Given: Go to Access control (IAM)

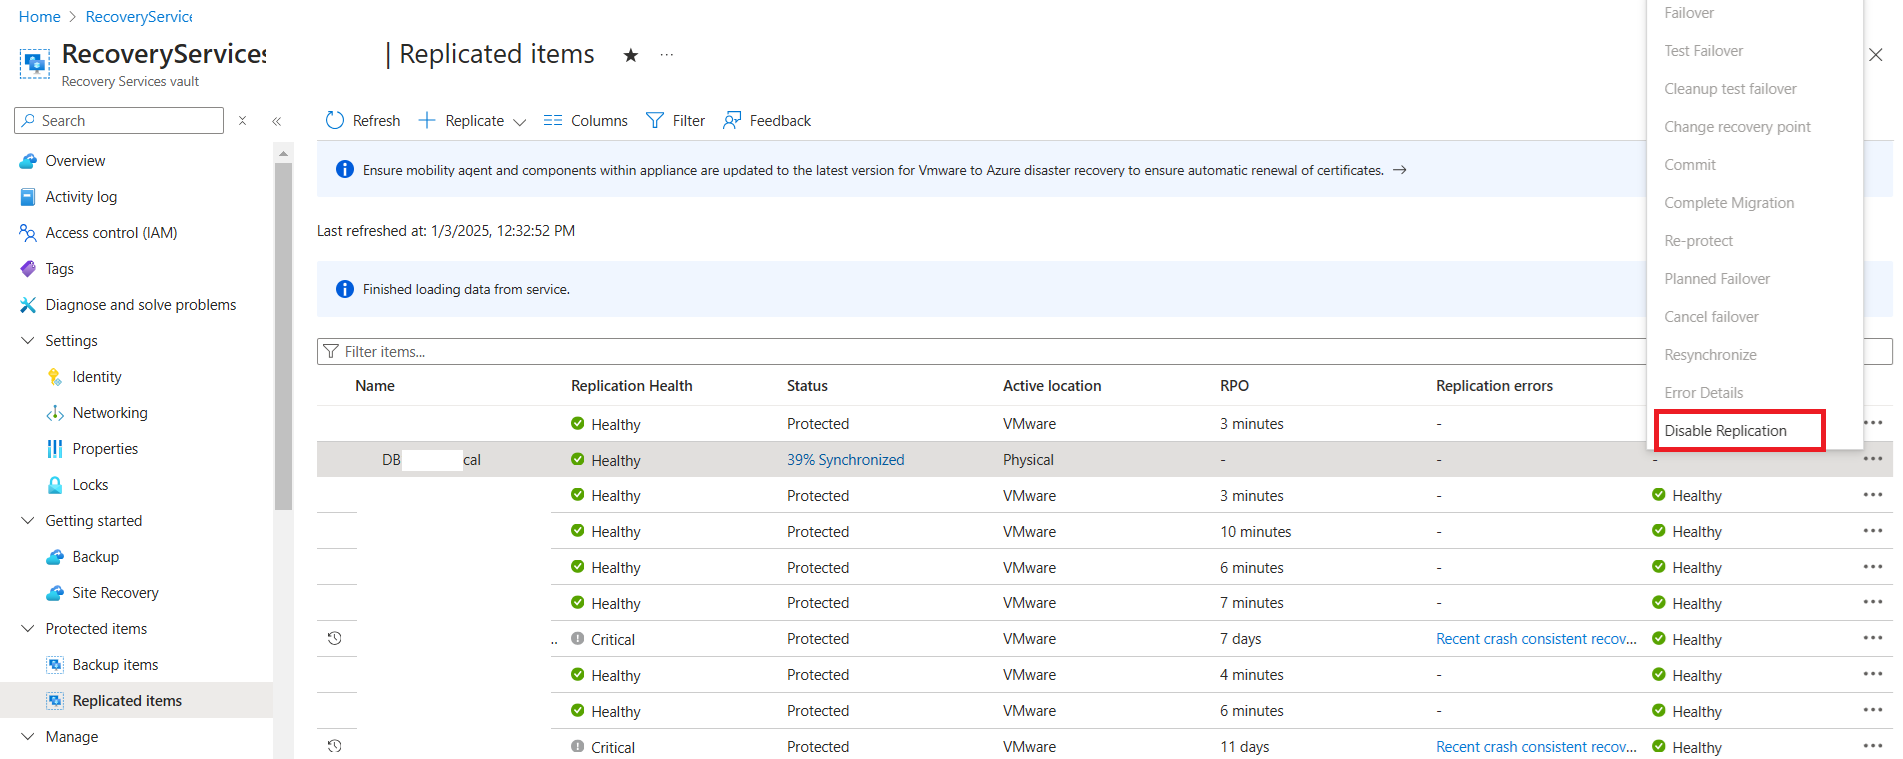Looking at the screenshot, I should click(x=111, y=233).
